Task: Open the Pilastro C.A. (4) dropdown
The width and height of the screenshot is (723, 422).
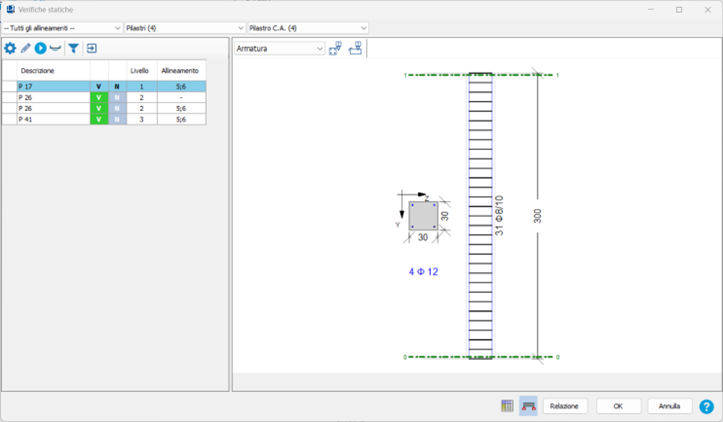Action: pyautogui.click(x=308, y=28)
